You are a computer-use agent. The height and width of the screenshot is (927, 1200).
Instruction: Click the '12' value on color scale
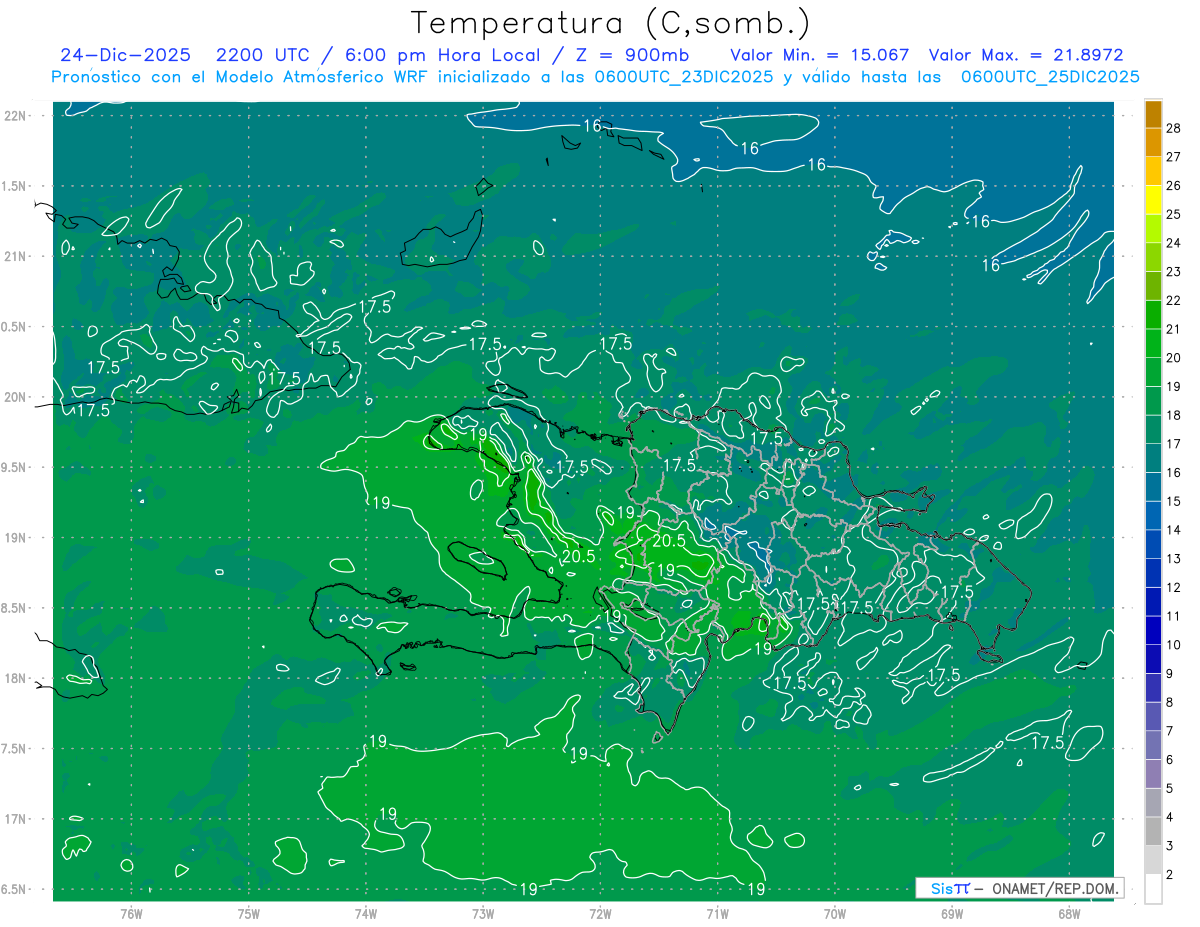tap(1174, 588)
